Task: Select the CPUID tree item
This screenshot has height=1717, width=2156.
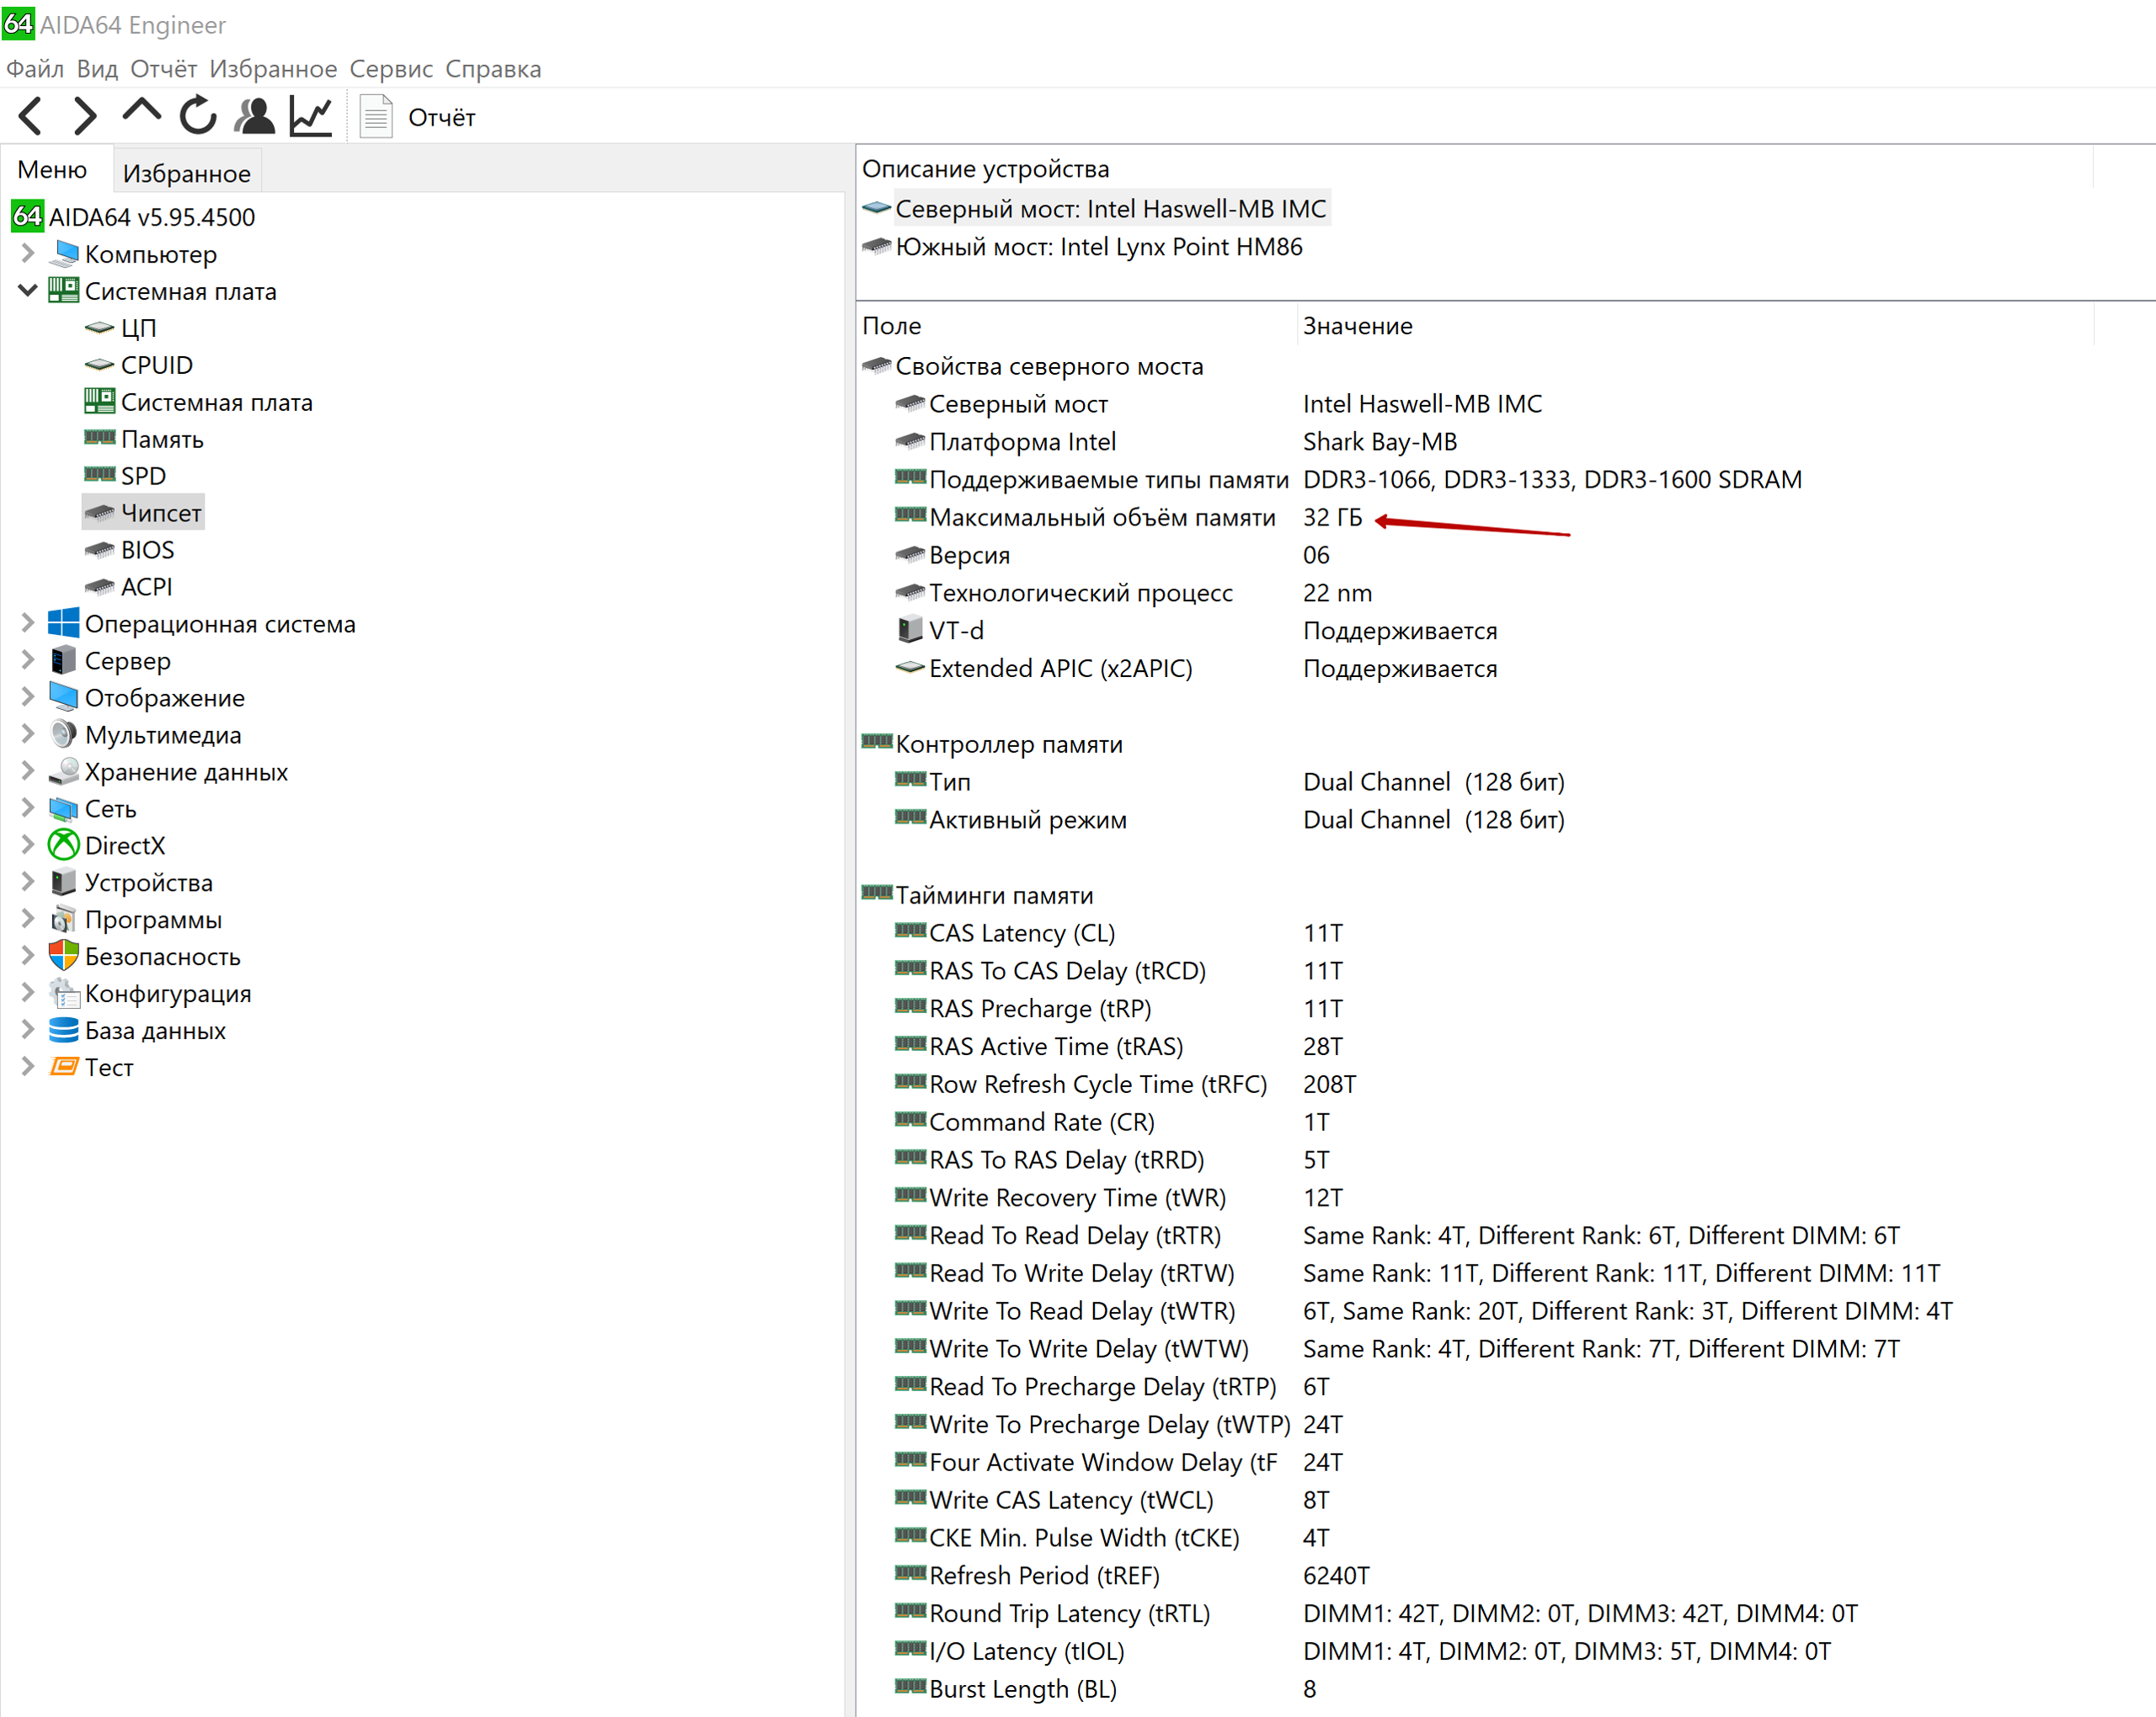Action: [156, 365]
